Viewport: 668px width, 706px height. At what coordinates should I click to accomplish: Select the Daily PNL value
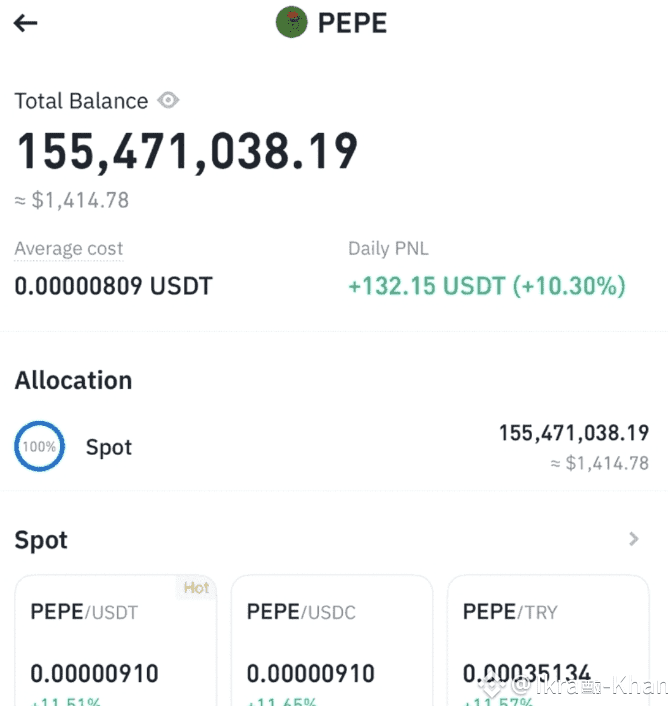pos(487,286)
